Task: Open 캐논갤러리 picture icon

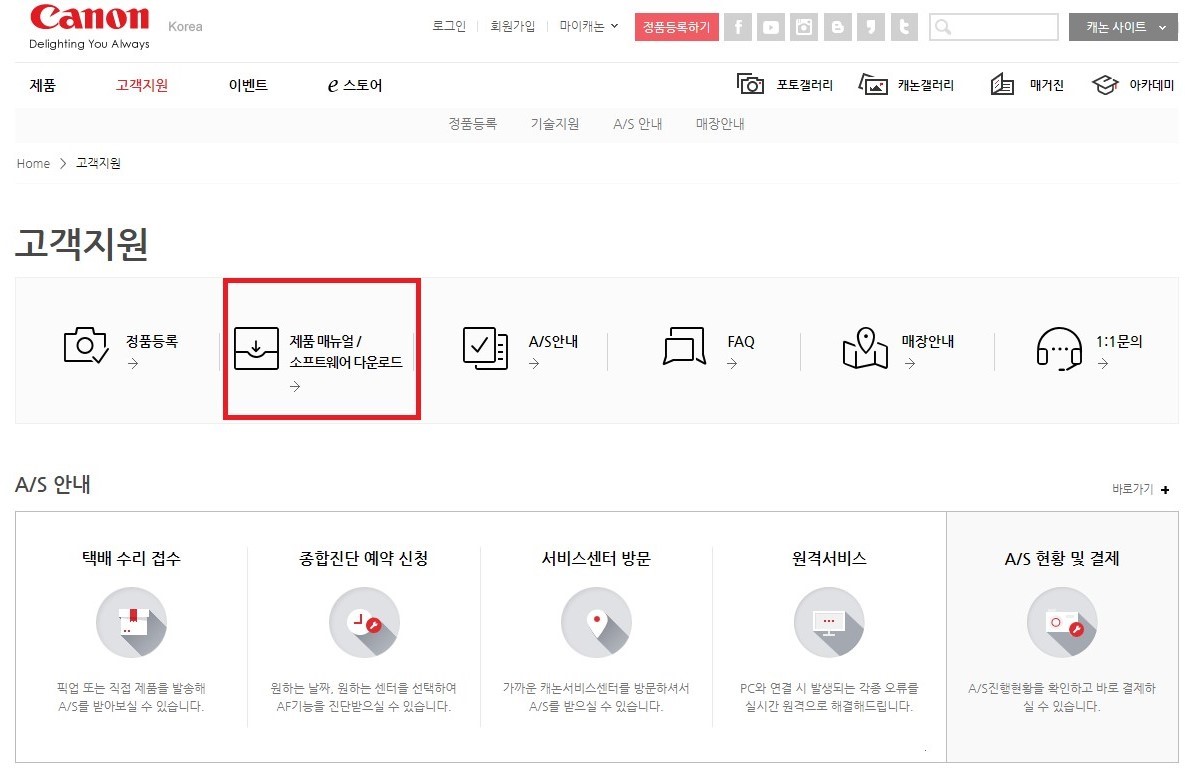Action: pos(873,84)
